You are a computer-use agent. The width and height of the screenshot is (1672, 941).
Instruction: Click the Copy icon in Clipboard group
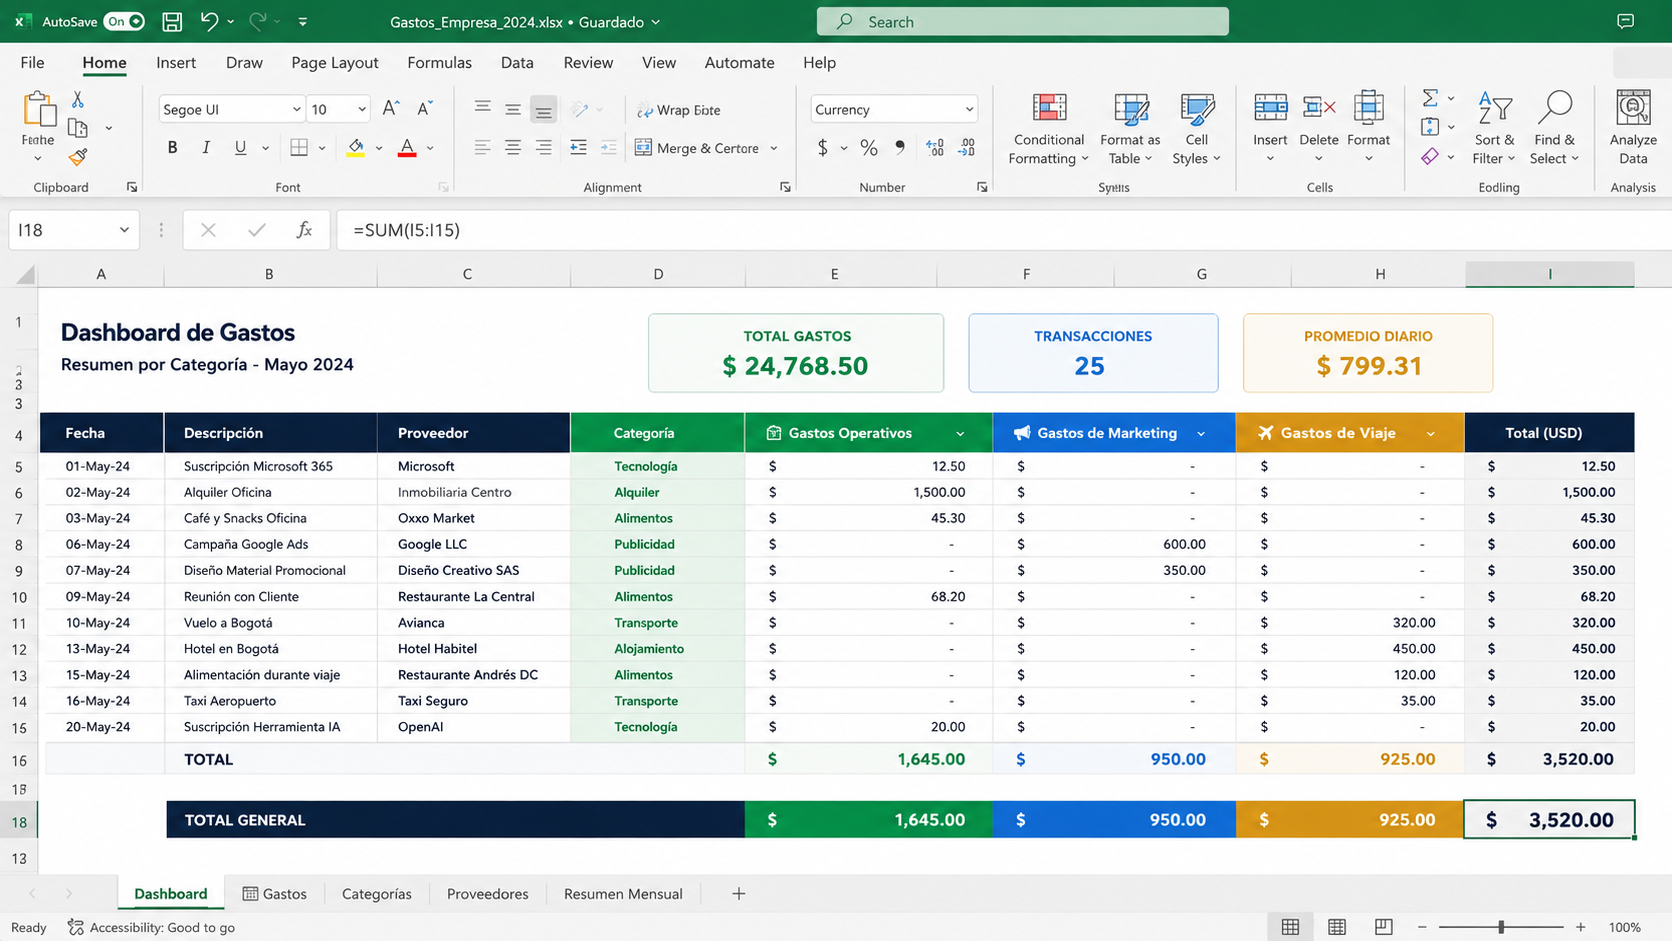point(78,128)
